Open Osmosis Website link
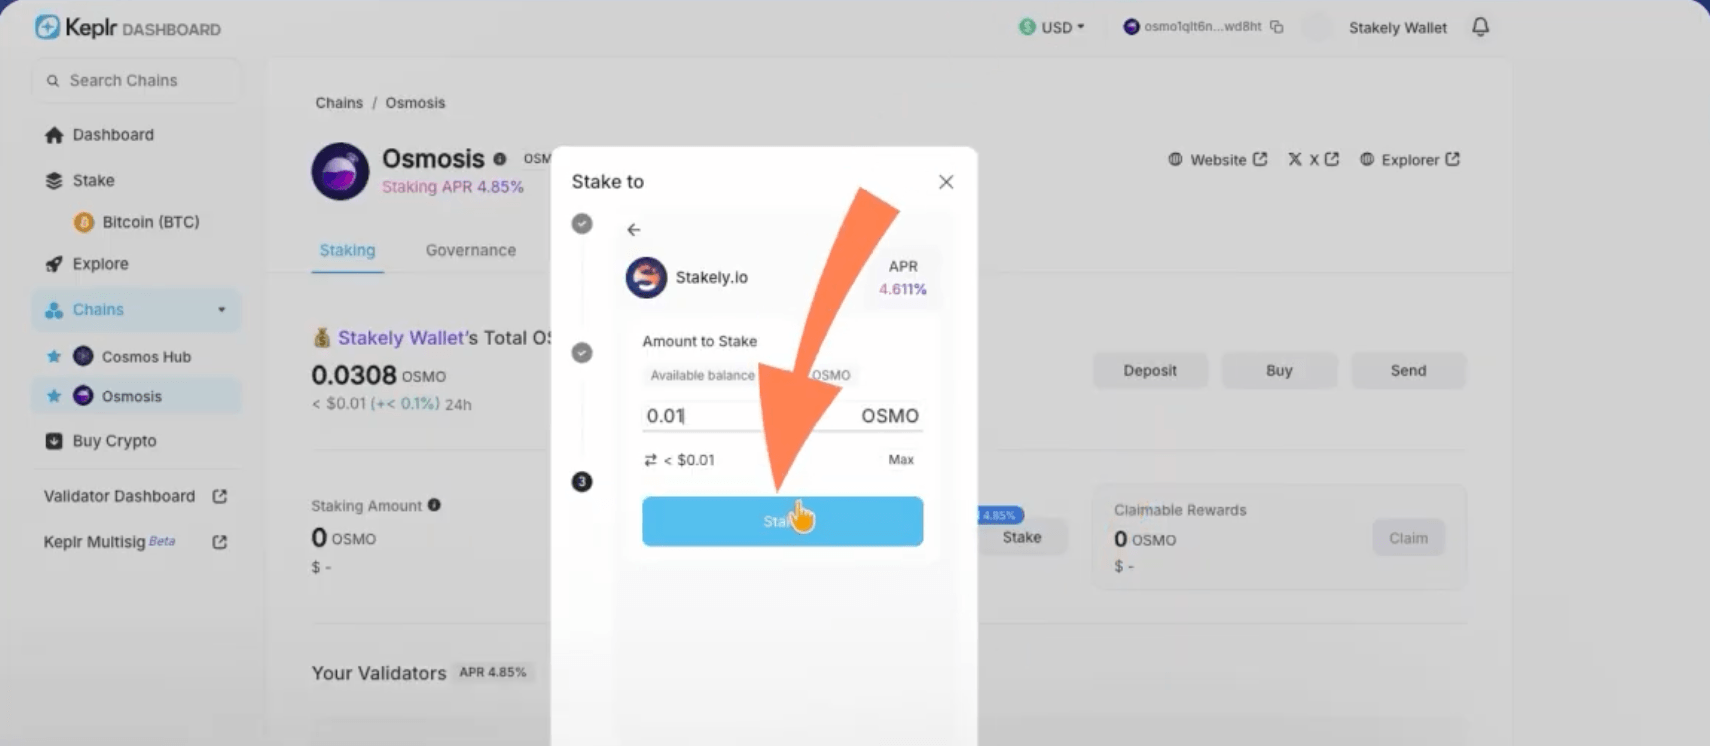This screenshot has height=746, width=1710. tap(1217, 159)
